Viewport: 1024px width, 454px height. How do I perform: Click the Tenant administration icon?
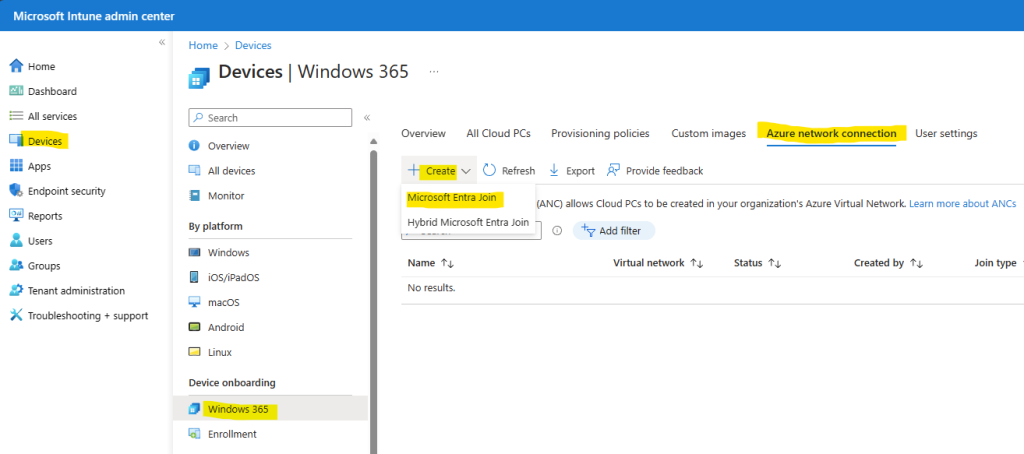click(x=16, y=290)
